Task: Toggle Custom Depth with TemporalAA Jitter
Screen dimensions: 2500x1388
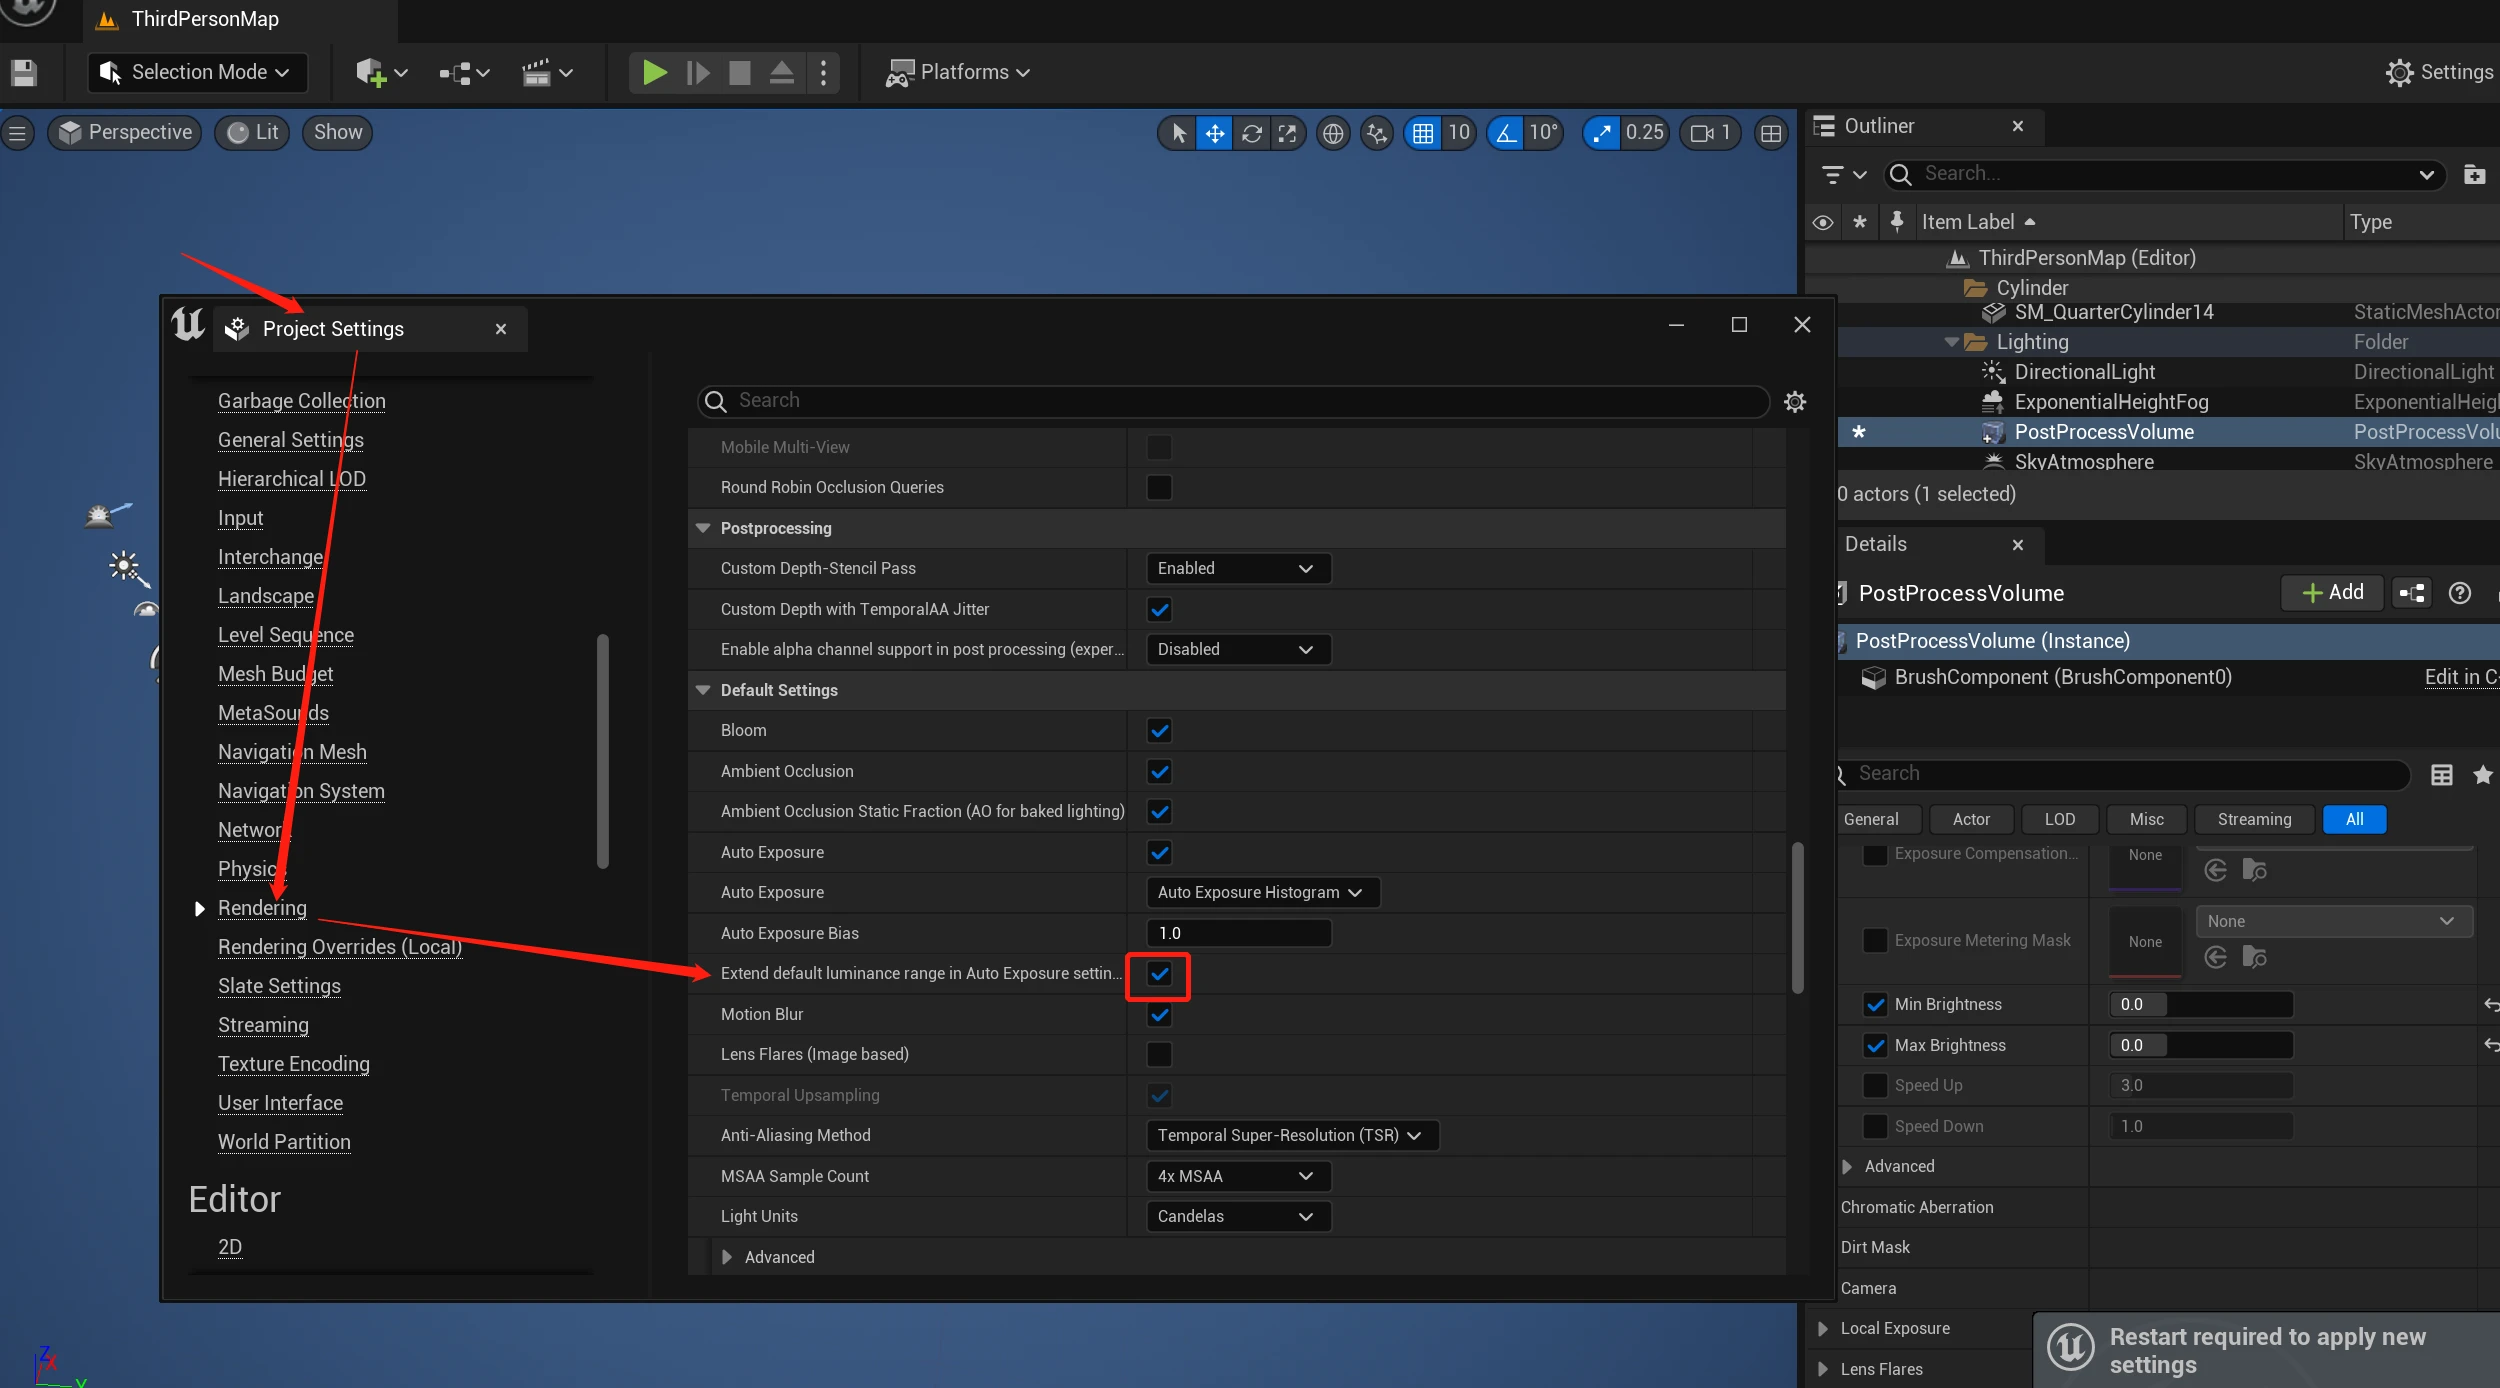Action: pos(1159,610)
